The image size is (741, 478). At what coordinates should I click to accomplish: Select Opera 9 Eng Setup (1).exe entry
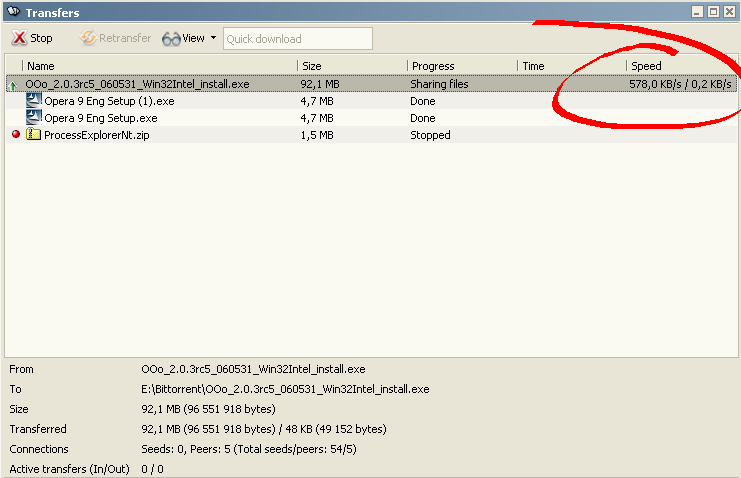click(109, 101)
